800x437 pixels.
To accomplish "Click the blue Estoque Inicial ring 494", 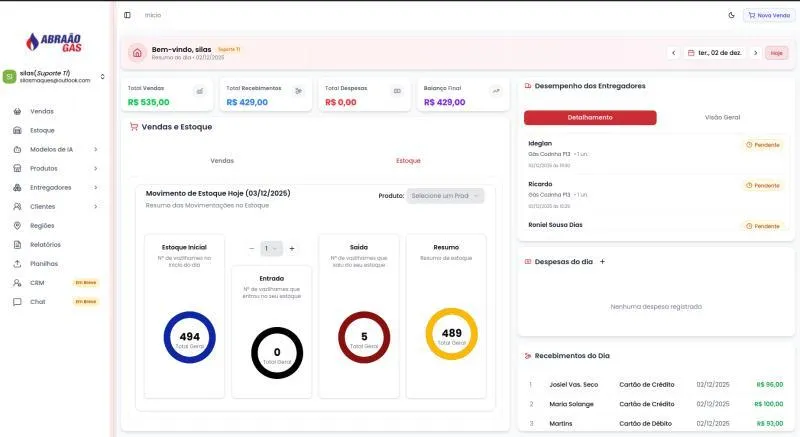I will (x=189, y=337).
